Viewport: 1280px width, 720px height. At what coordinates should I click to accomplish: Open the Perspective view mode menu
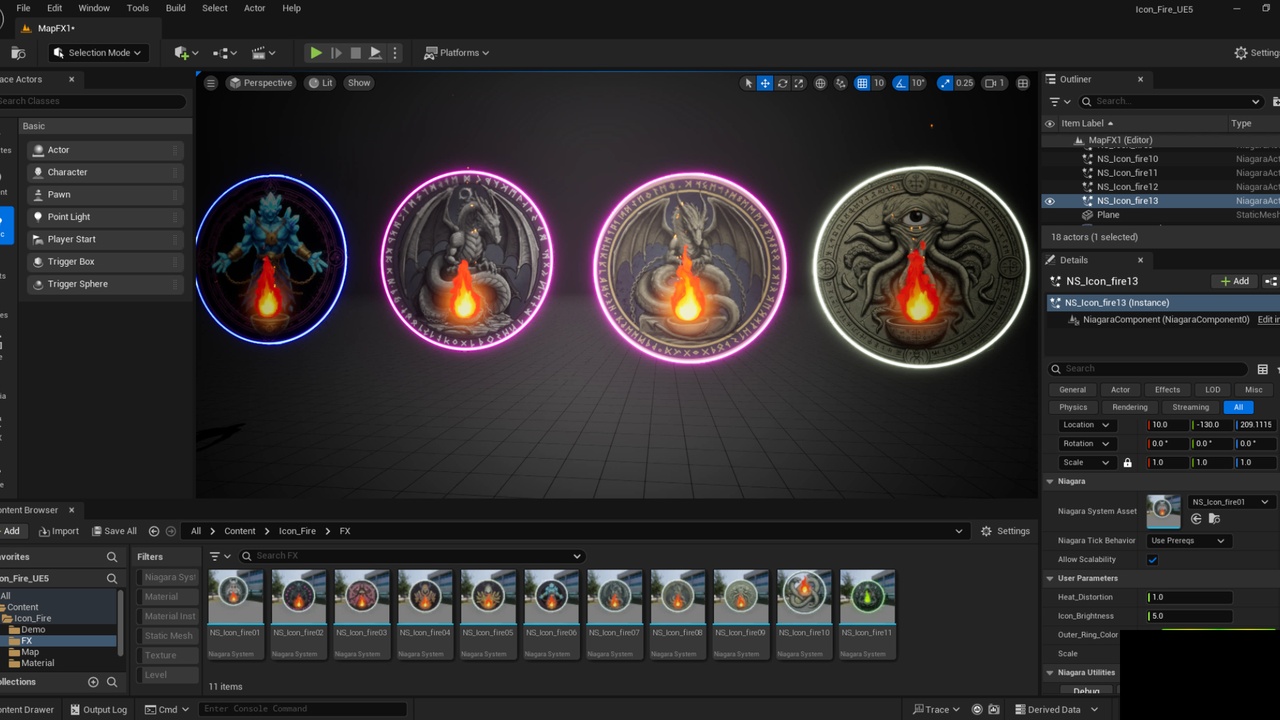coord(261,83)
